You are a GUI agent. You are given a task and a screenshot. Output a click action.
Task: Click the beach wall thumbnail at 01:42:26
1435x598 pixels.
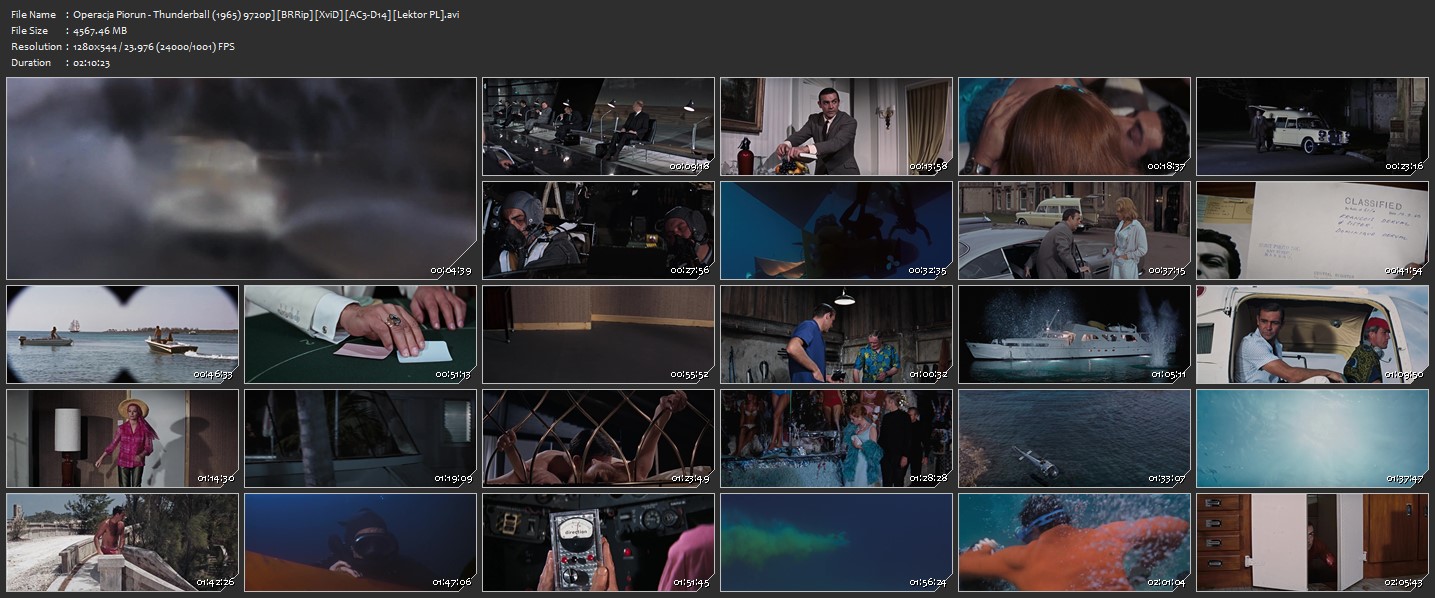point(122,542)
